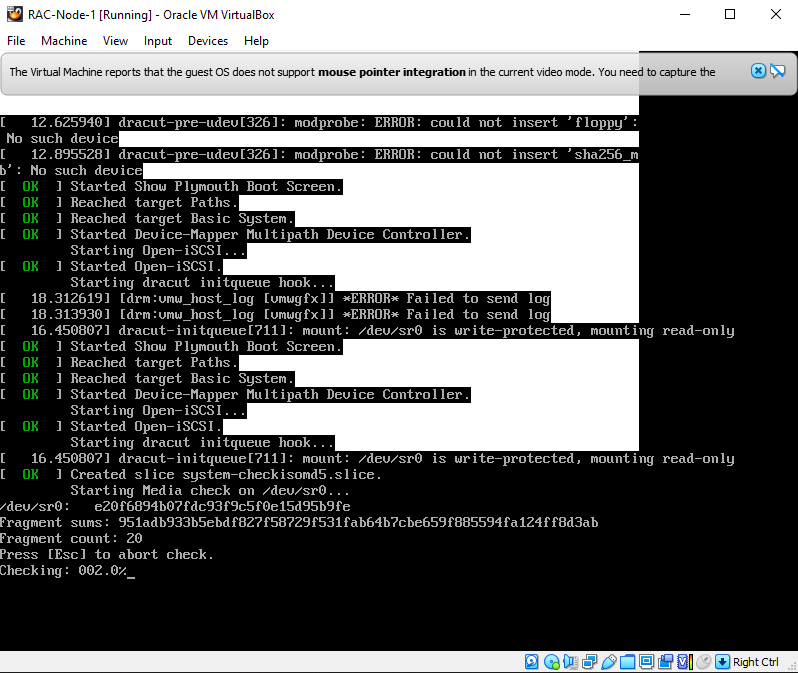Click the display settings status icon

646,662
